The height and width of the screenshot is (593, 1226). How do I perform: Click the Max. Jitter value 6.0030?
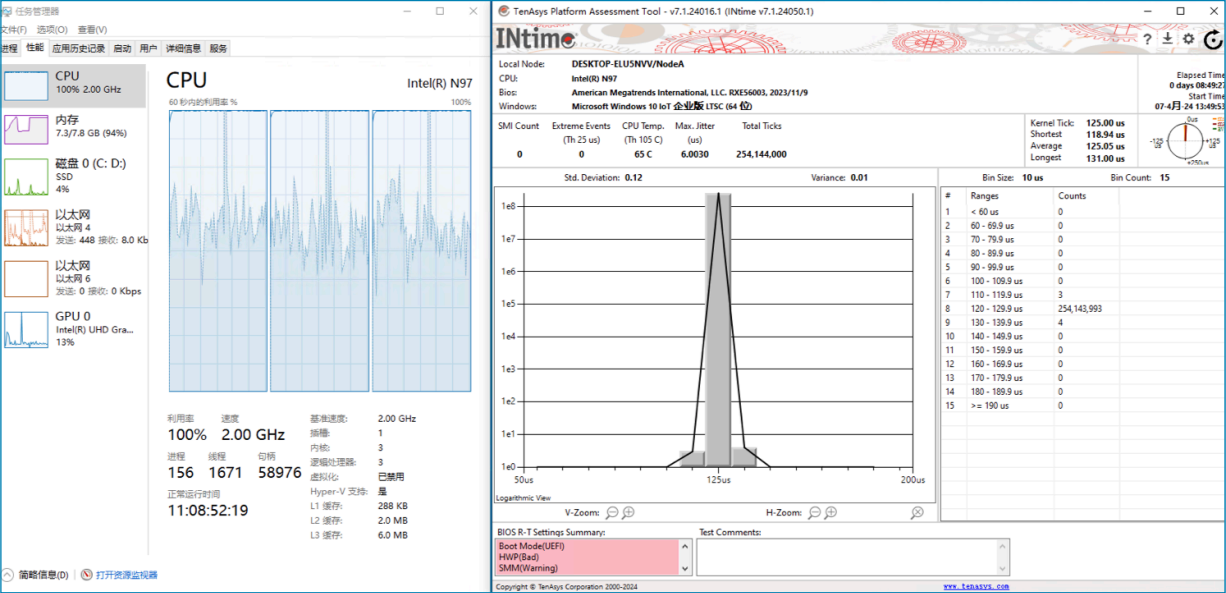pyautogui.click(x=695, y=155)
